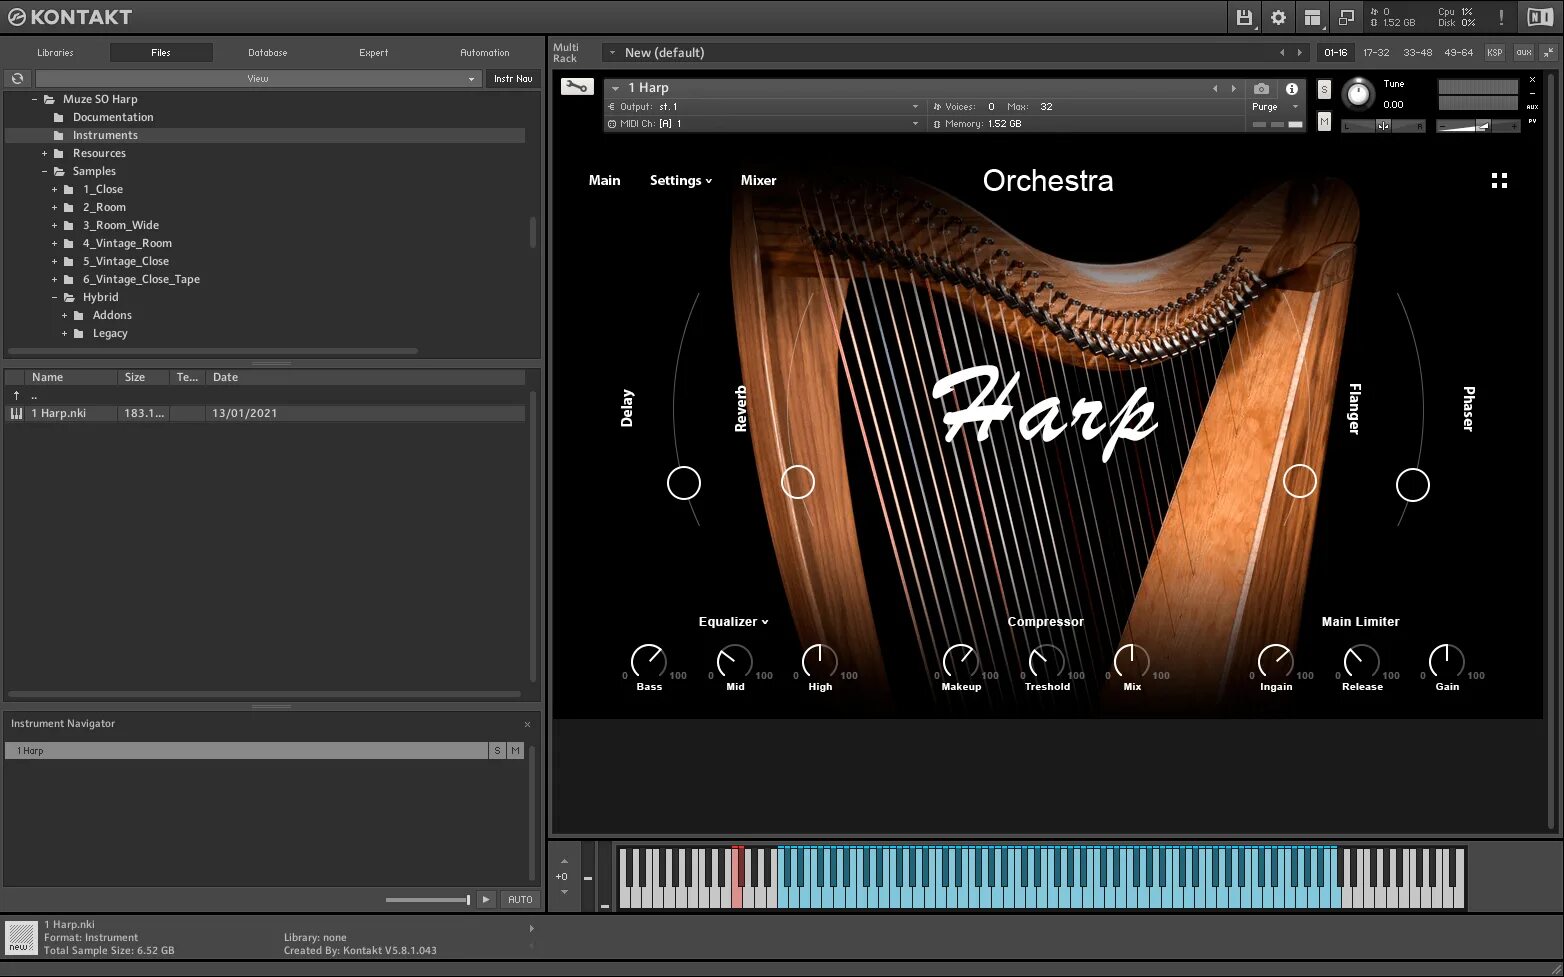
Task: Toggle AUTO preview button
Action: 520,899
